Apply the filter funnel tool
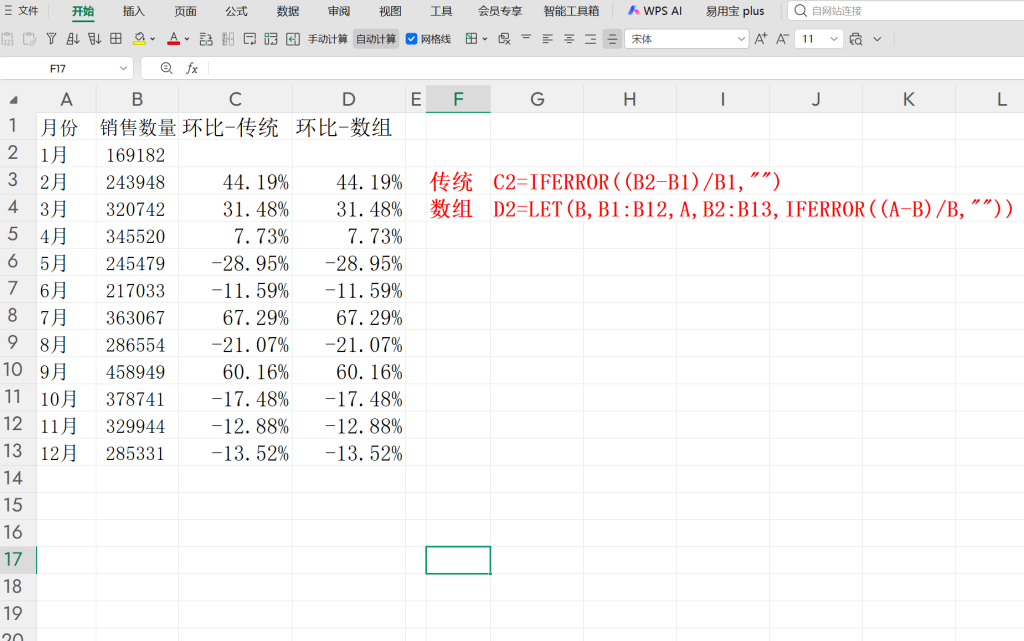This screenshot has width=1024, height=641. (x=51, y=39)
